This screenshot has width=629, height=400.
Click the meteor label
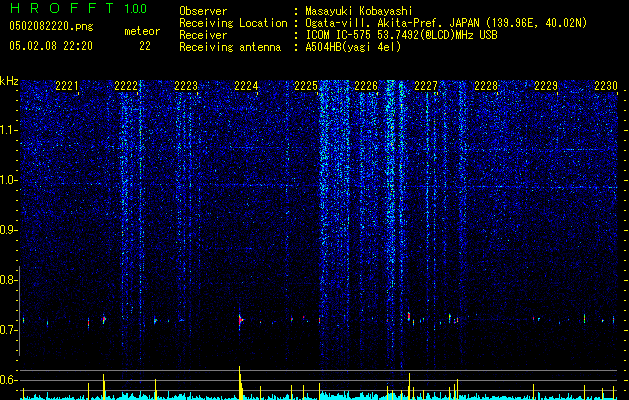pos(142,31)
